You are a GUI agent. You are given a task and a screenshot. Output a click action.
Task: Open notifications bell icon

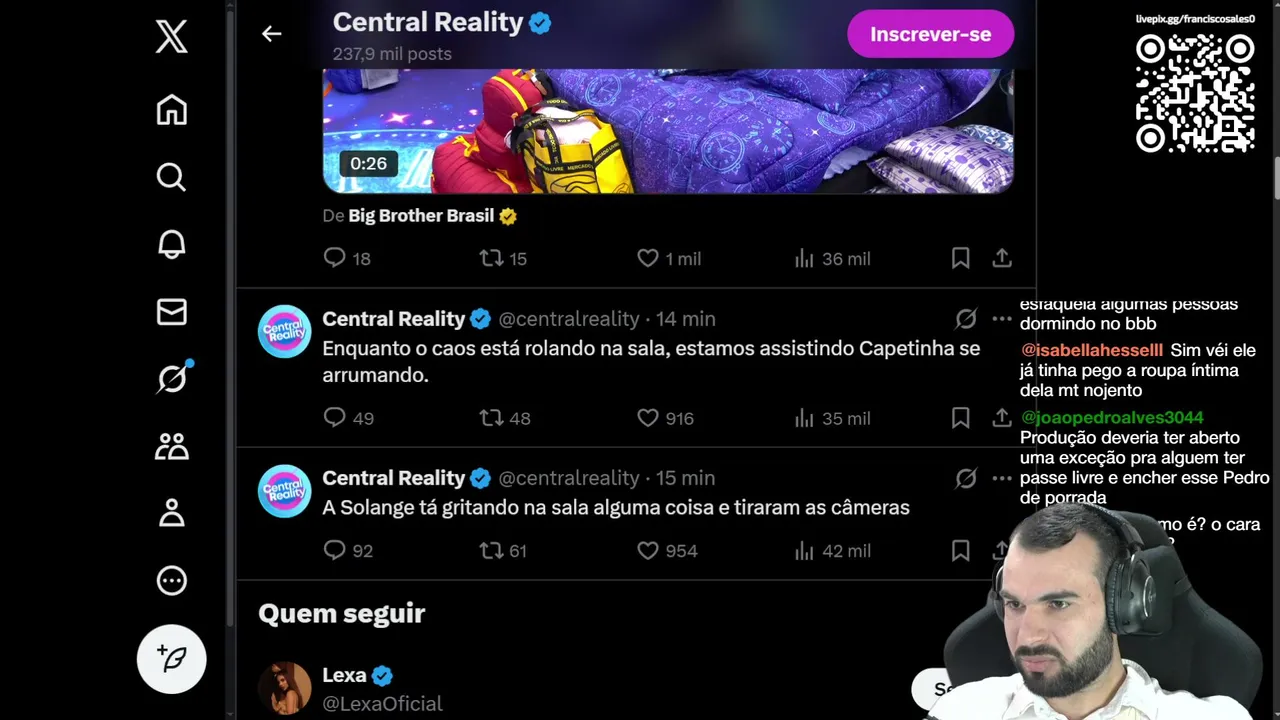pos(172,244)
